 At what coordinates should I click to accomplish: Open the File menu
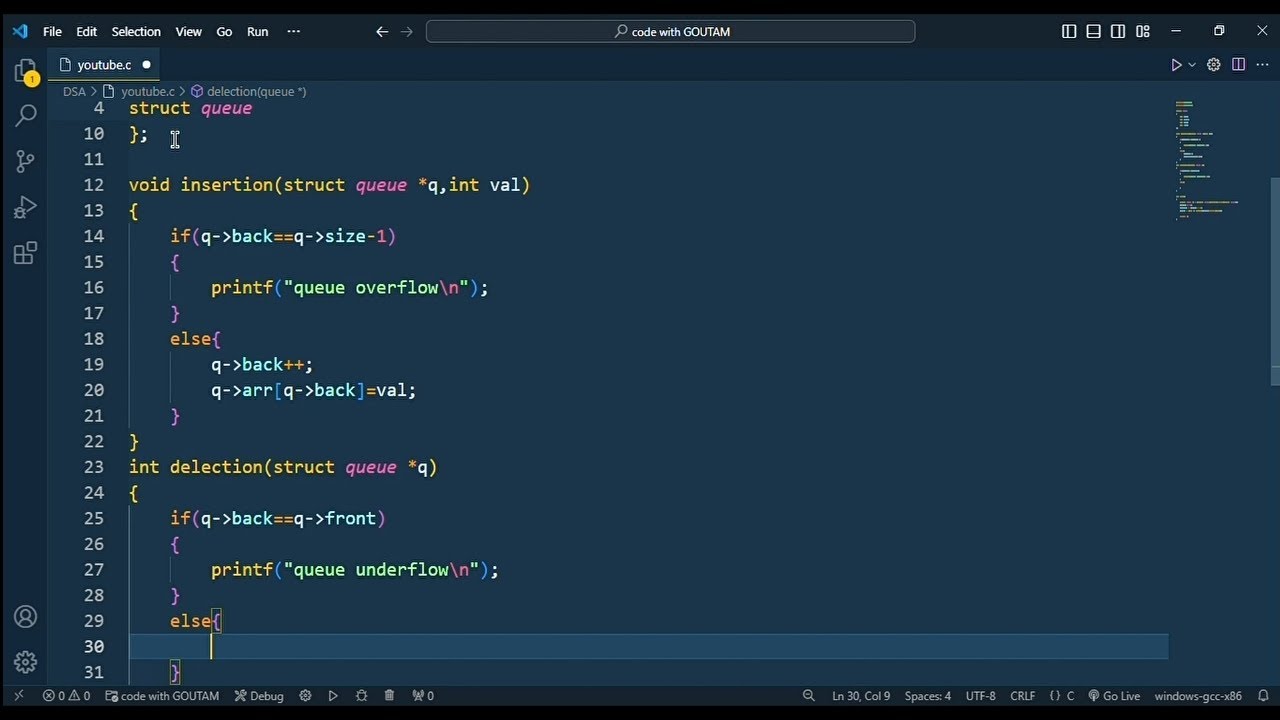tap(52, 32)
